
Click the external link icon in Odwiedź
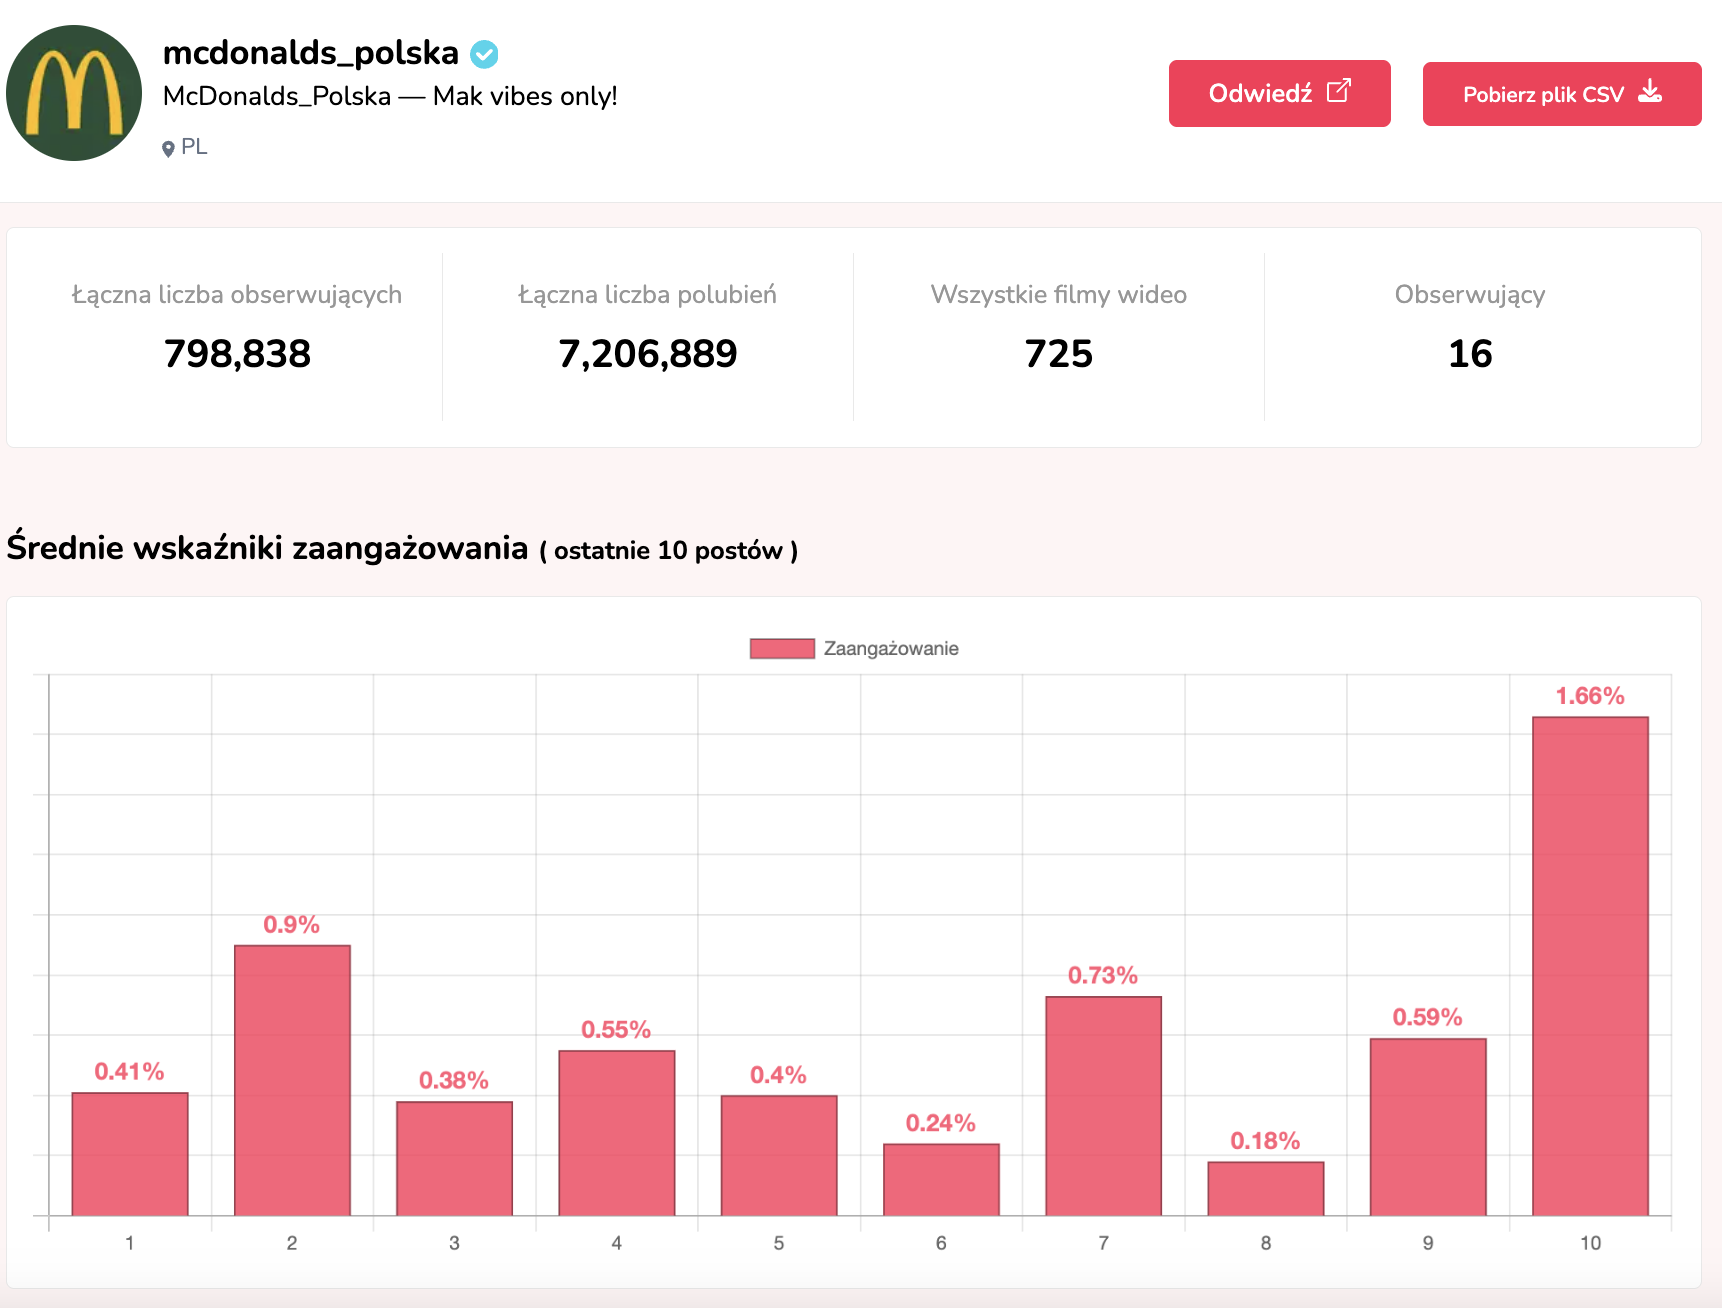coord(1338,92)
